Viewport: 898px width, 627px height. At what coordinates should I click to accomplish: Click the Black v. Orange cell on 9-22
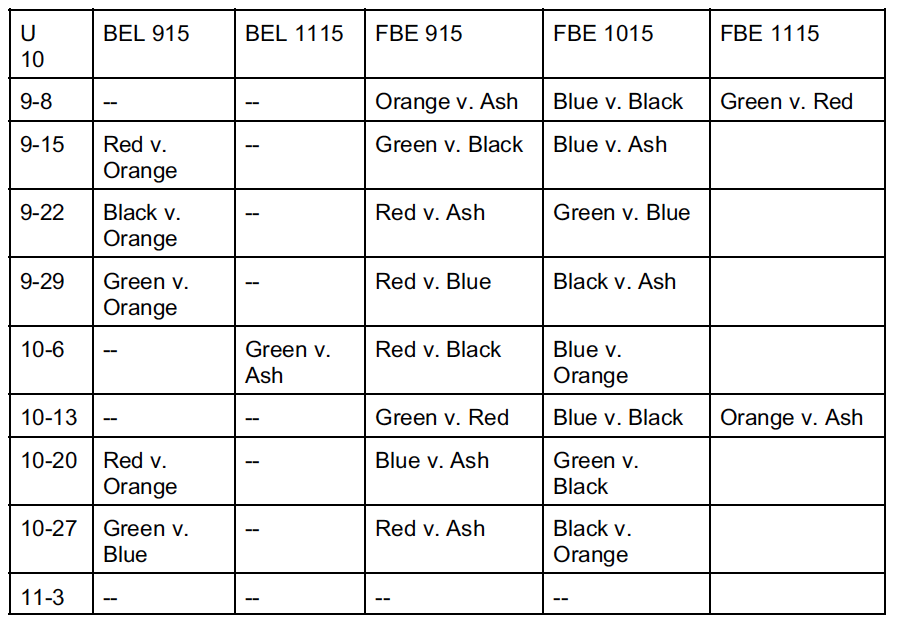pos(140,225)
